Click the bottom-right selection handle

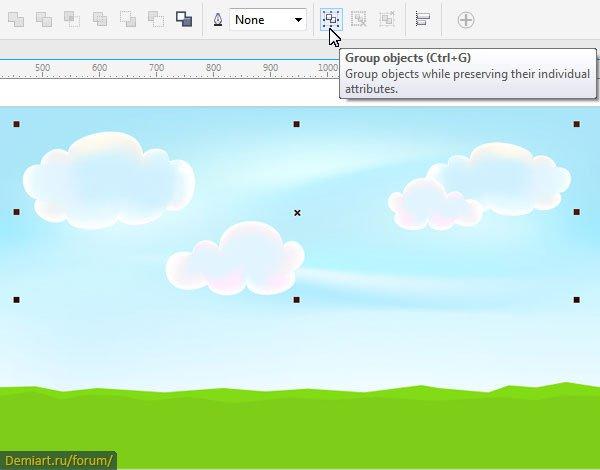coord(577,300)
